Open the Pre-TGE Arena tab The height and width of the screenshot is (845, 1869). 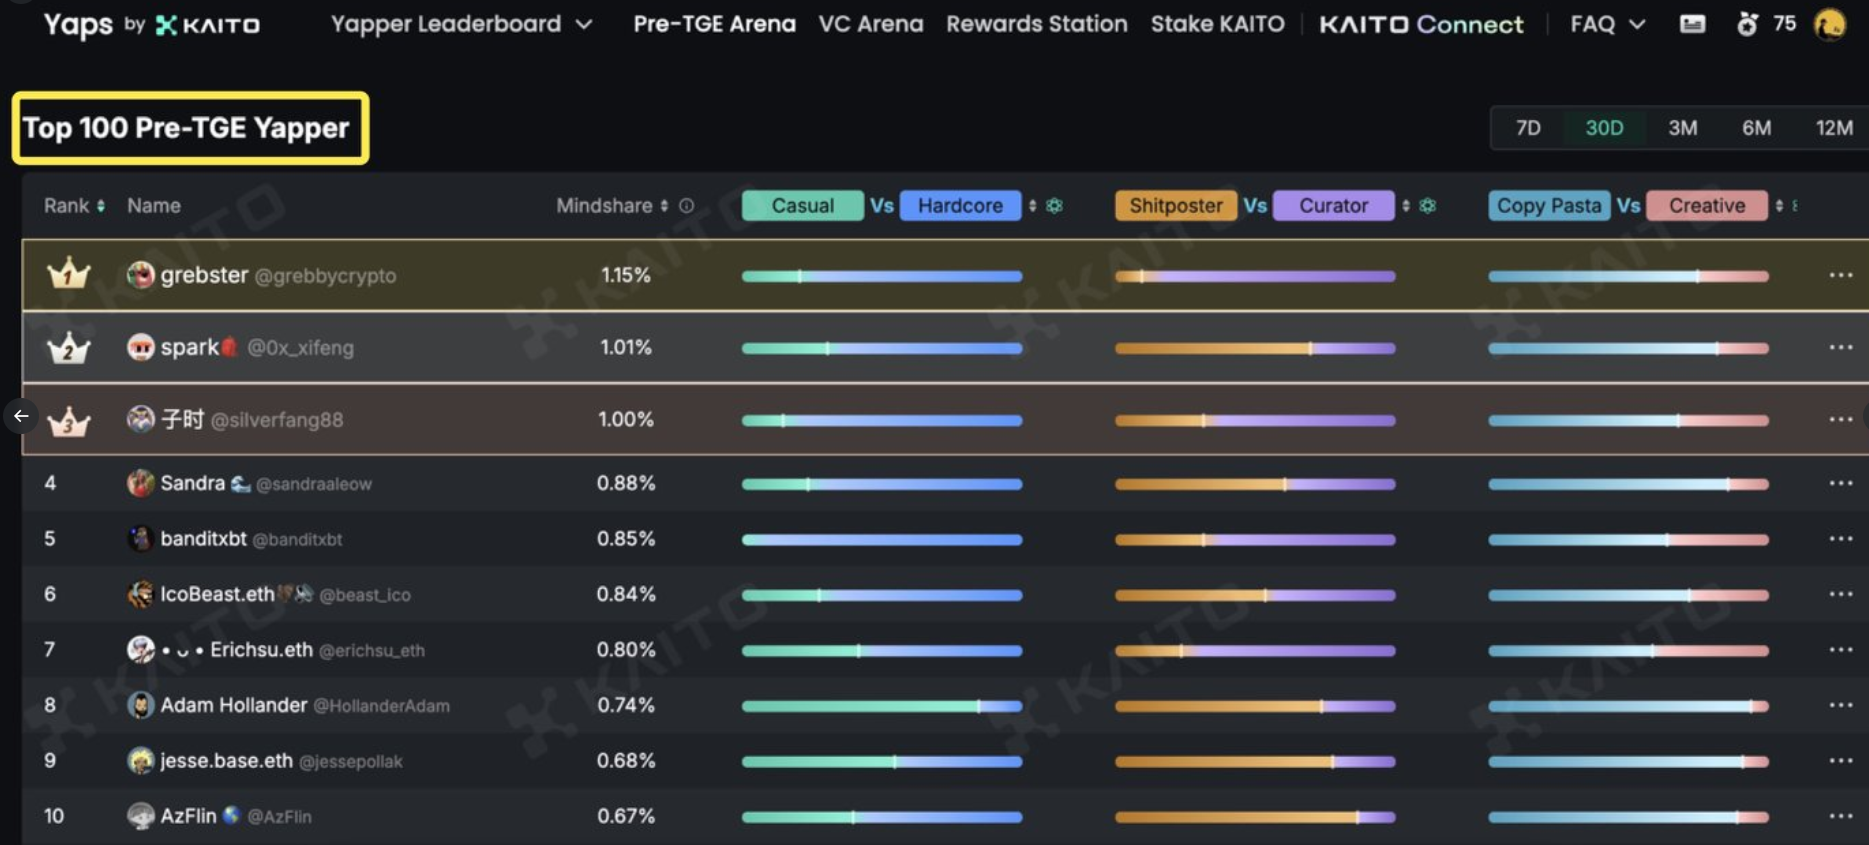tap(714, 24)
